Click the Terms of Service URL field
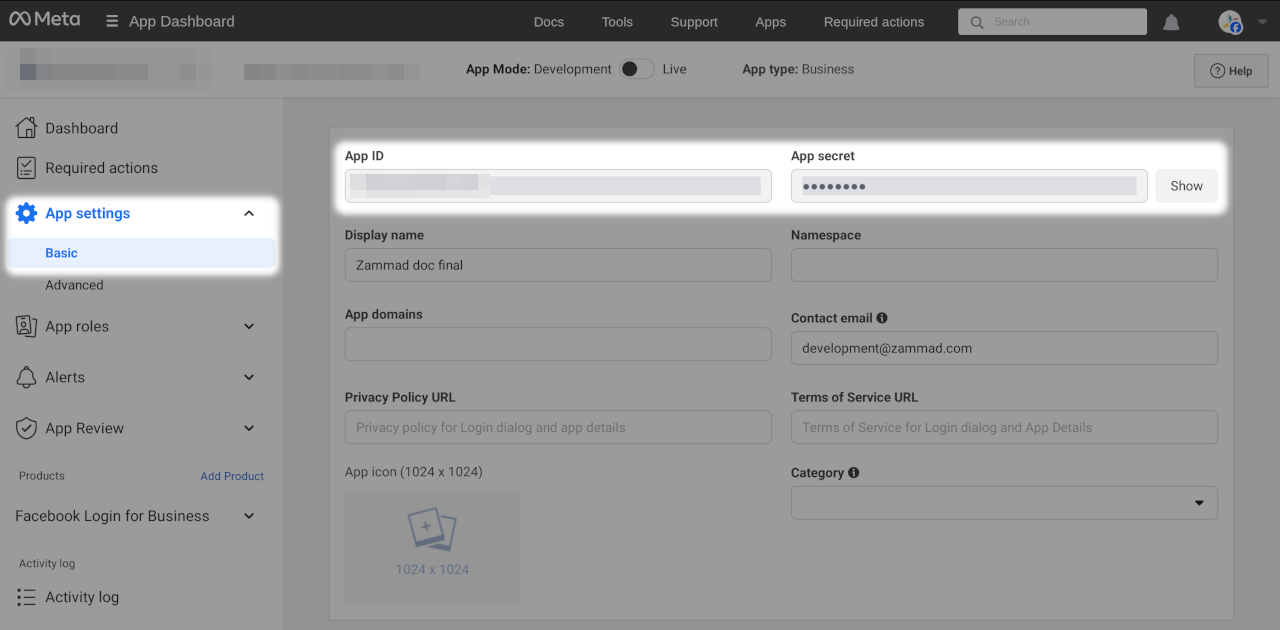 point(1004,427)
